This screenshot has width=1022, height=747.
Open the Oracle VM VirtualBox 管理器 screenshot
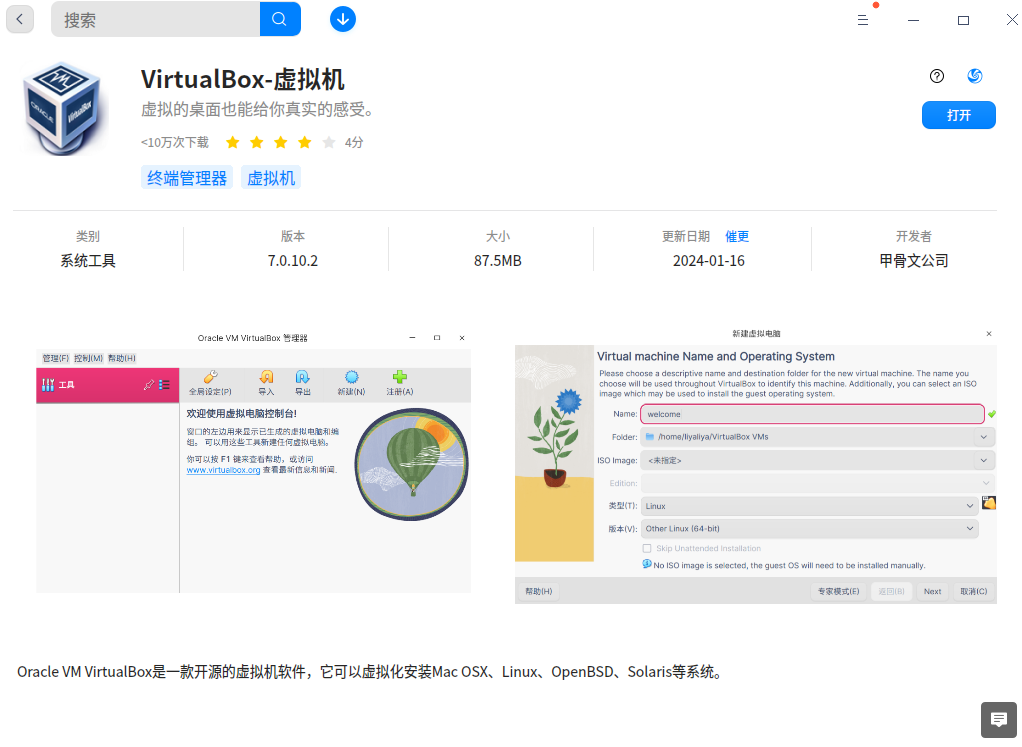coord(254,462)
